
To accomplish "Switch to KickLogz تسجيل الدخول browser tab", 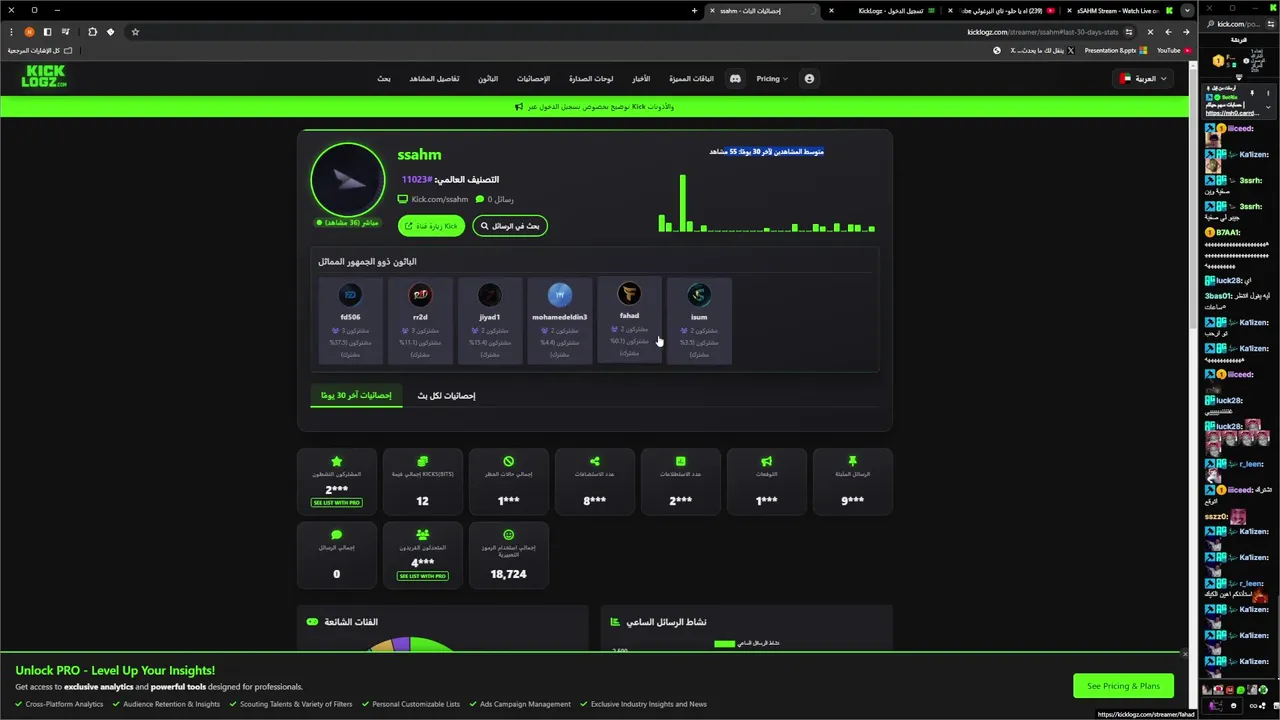I will pyautogui.click(x=890, y=11).
